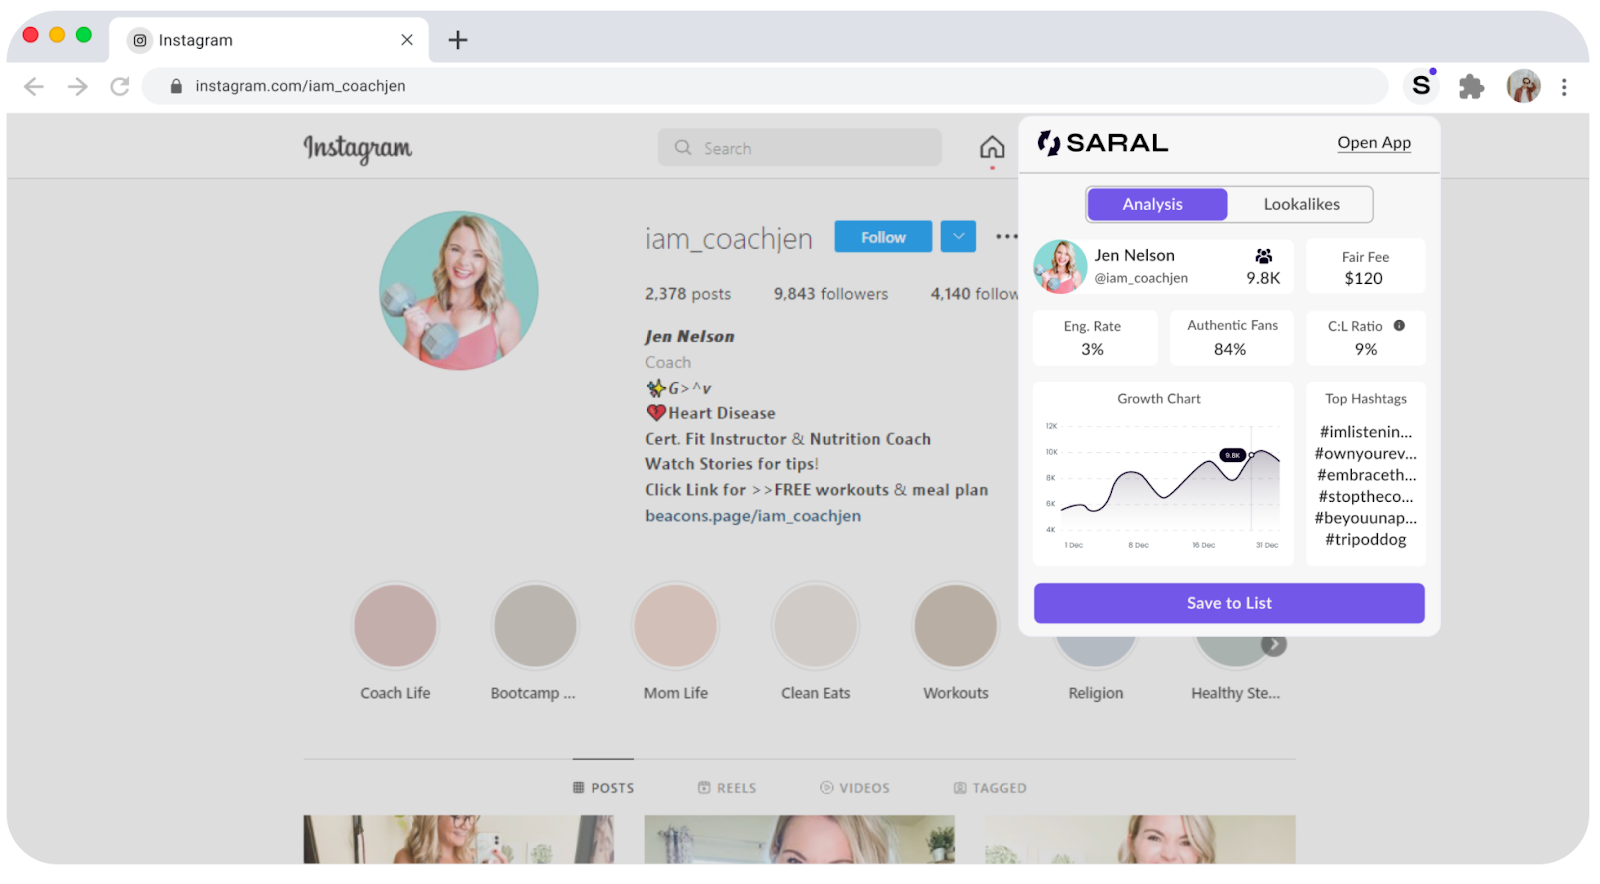Viewport: 1600px width, 884px height.
Task: Open the beacons.page/iam_coachjen link
Action: pyautogui.click(x=753, y=516)
